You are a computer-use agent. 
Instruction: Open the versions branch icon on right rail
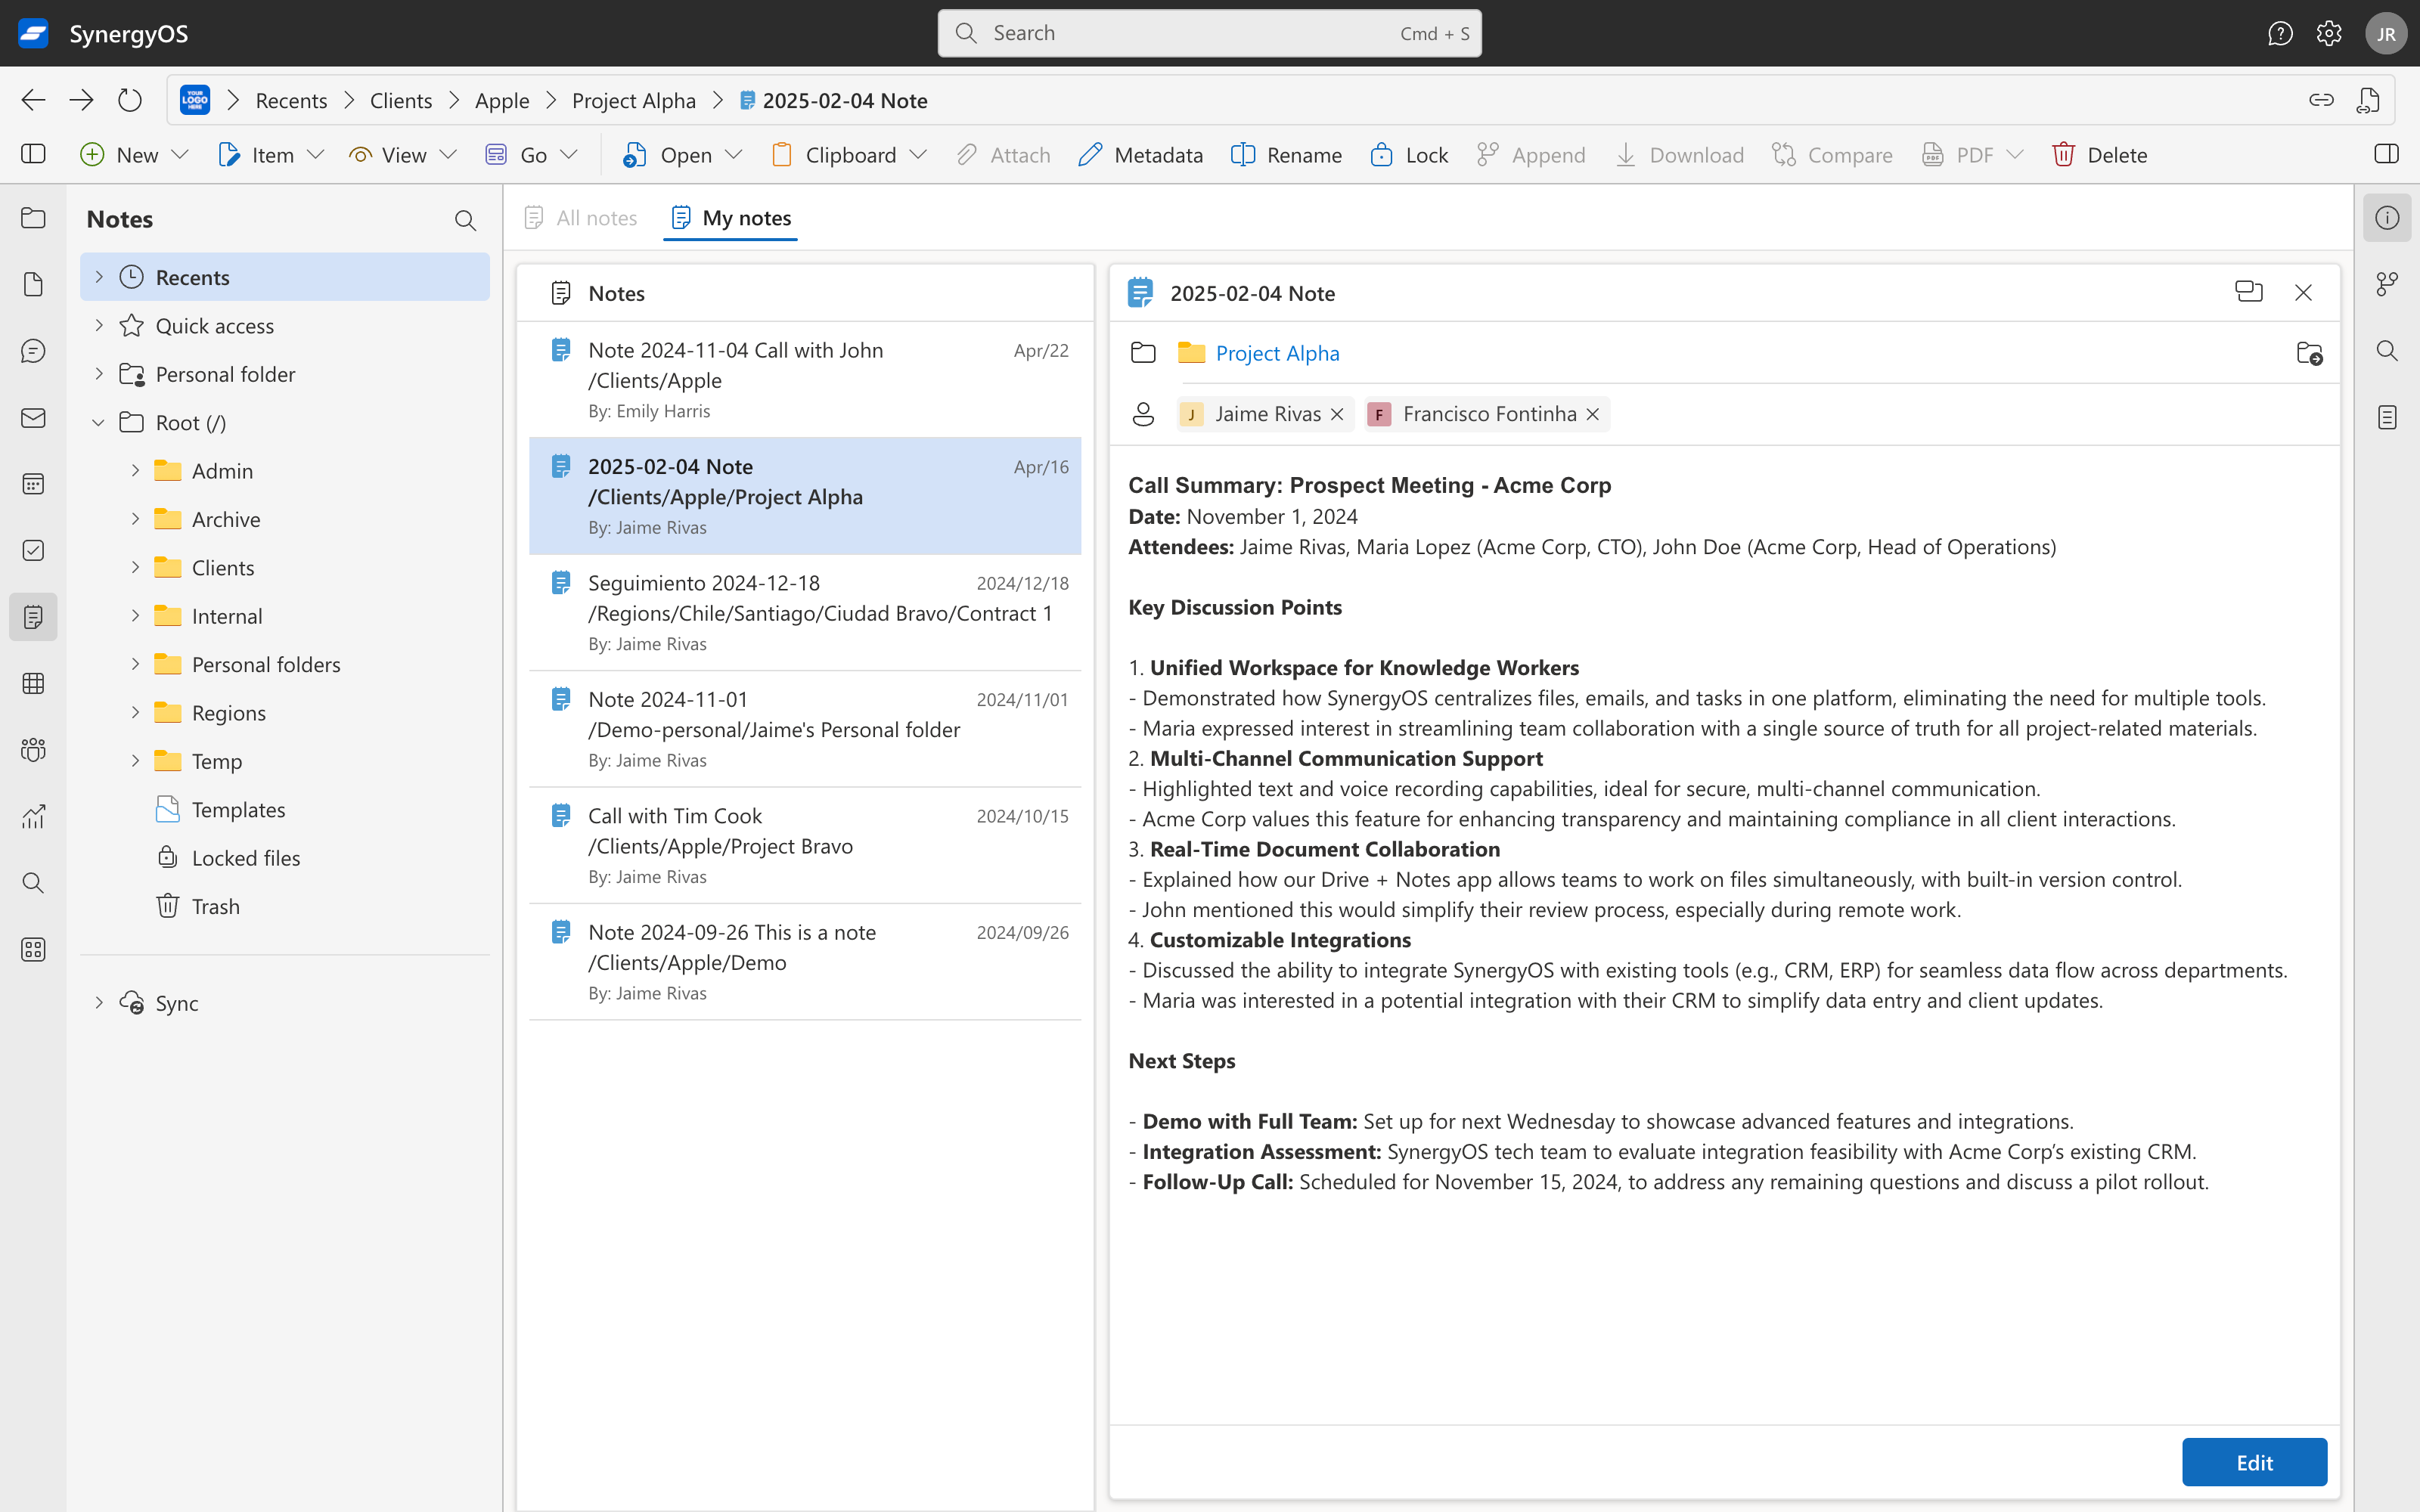[x=2387, y=284]
